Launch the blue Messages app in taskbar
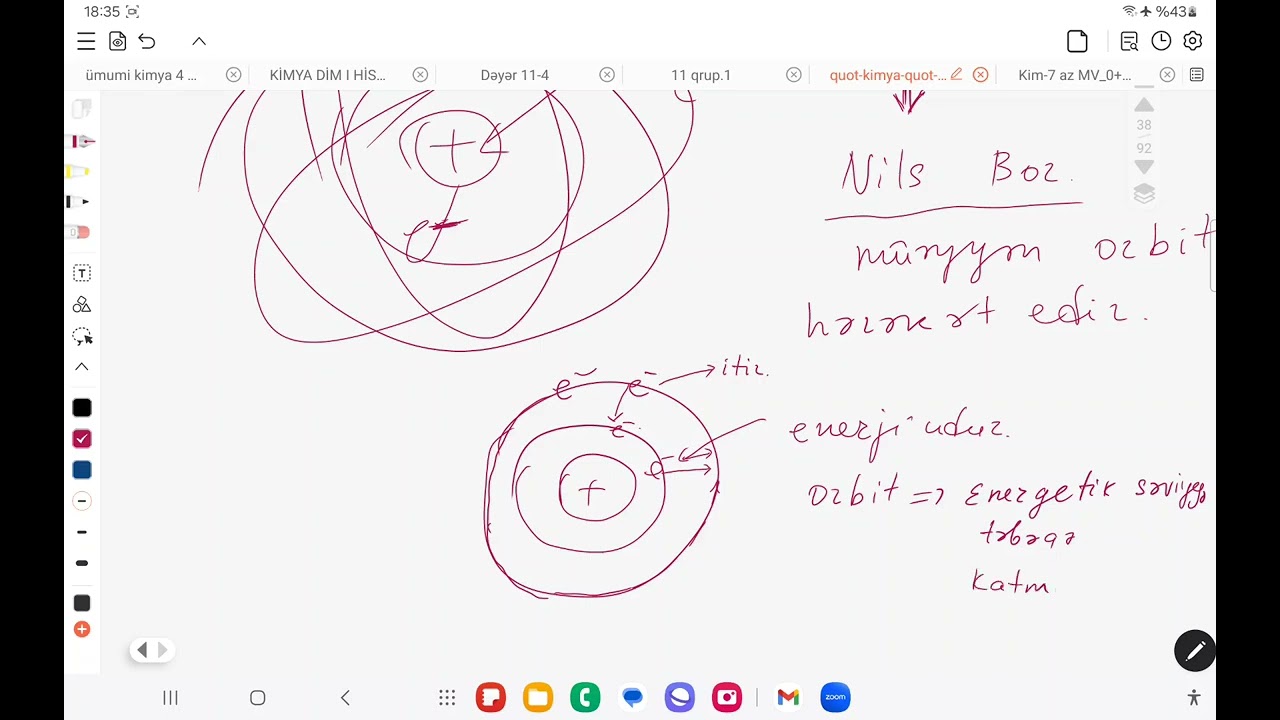This screenshot has height=720, width=1280. pyautogui.click(x=633, y=697)
